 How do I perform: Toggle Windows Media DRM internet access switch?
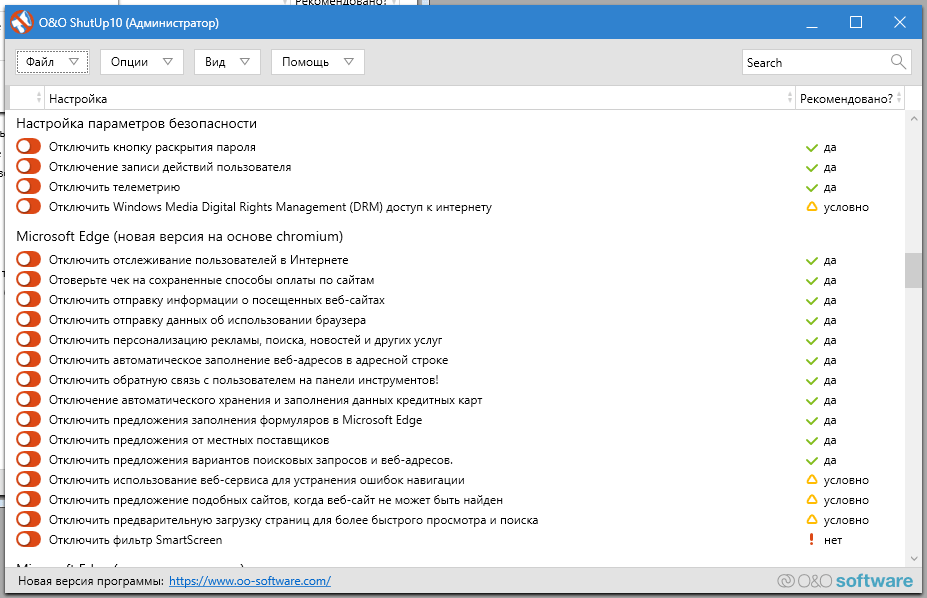click(x=28, y=207)
